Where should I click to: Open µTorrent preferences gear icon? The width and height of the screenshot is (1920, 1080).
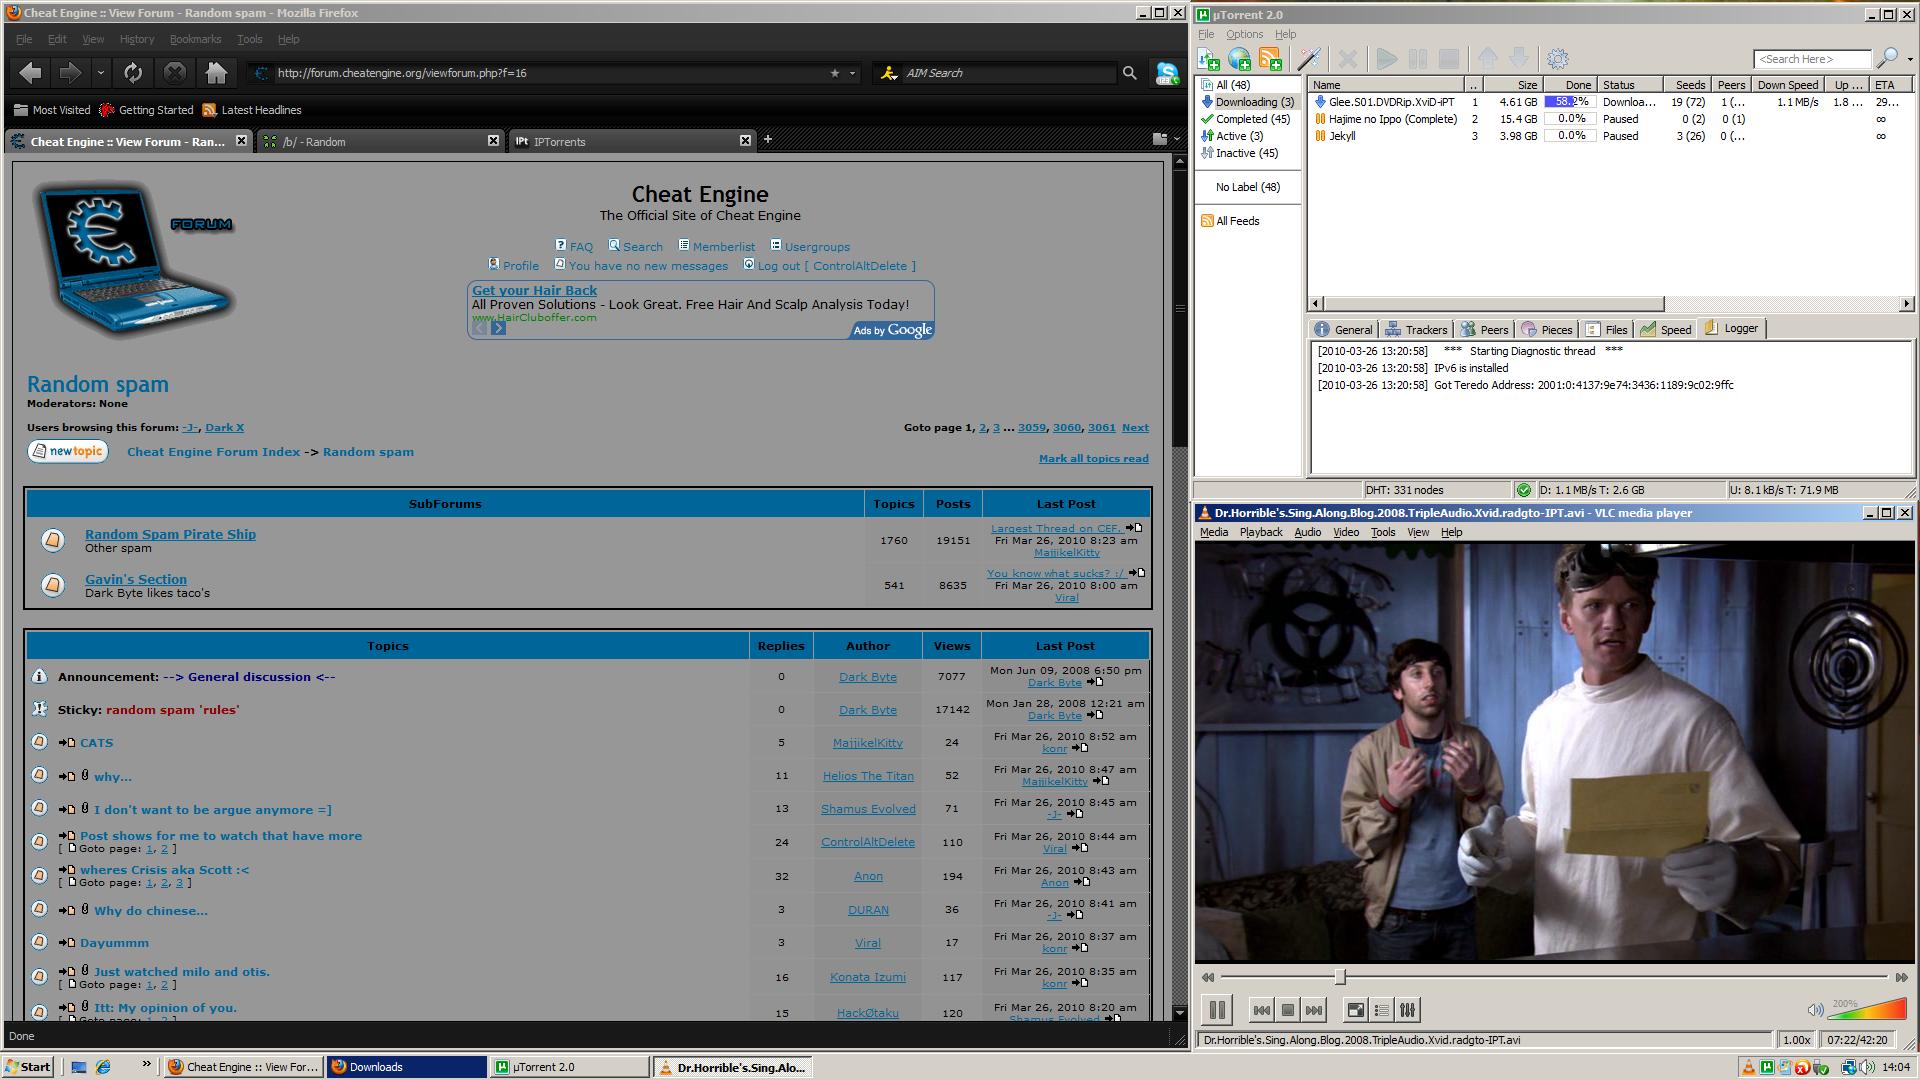1557,58
